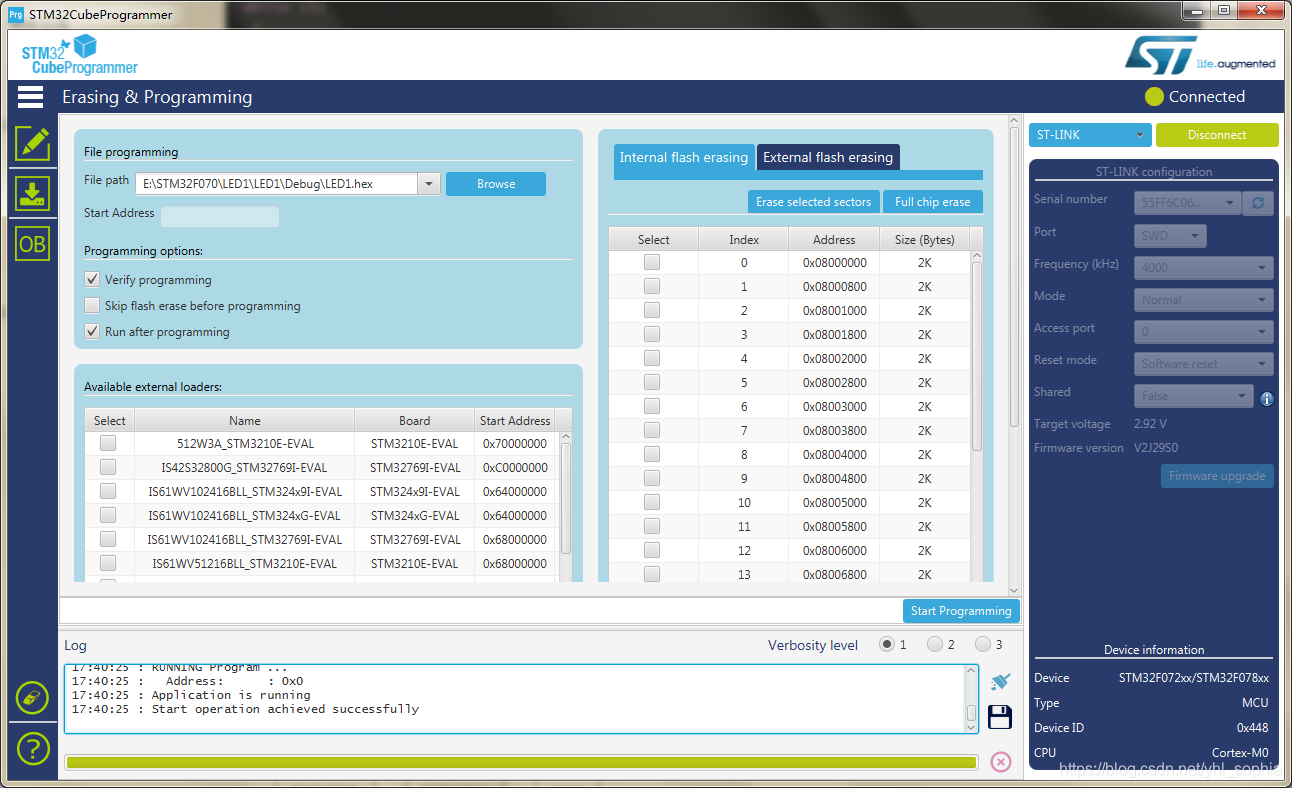Screen dimensions: 1292x788
Task: Enable Skip flash erase before programming
Action: 92,306
